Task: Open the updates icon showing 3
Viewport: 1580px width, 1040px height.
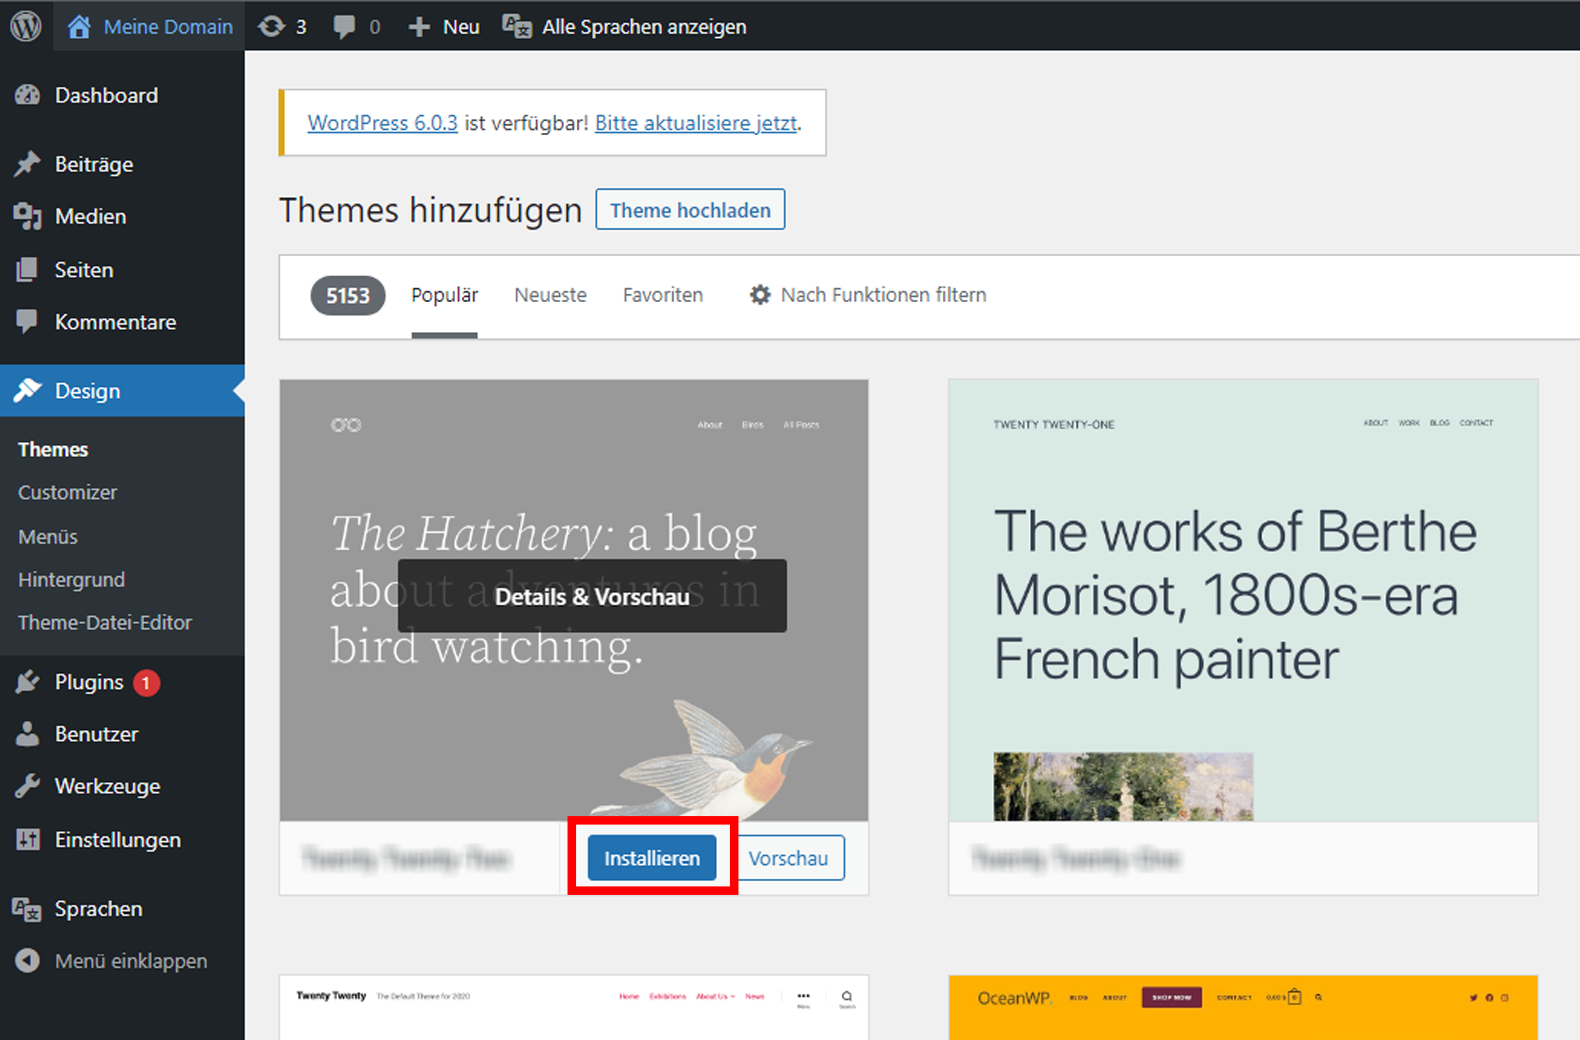Action: point(271,26)
